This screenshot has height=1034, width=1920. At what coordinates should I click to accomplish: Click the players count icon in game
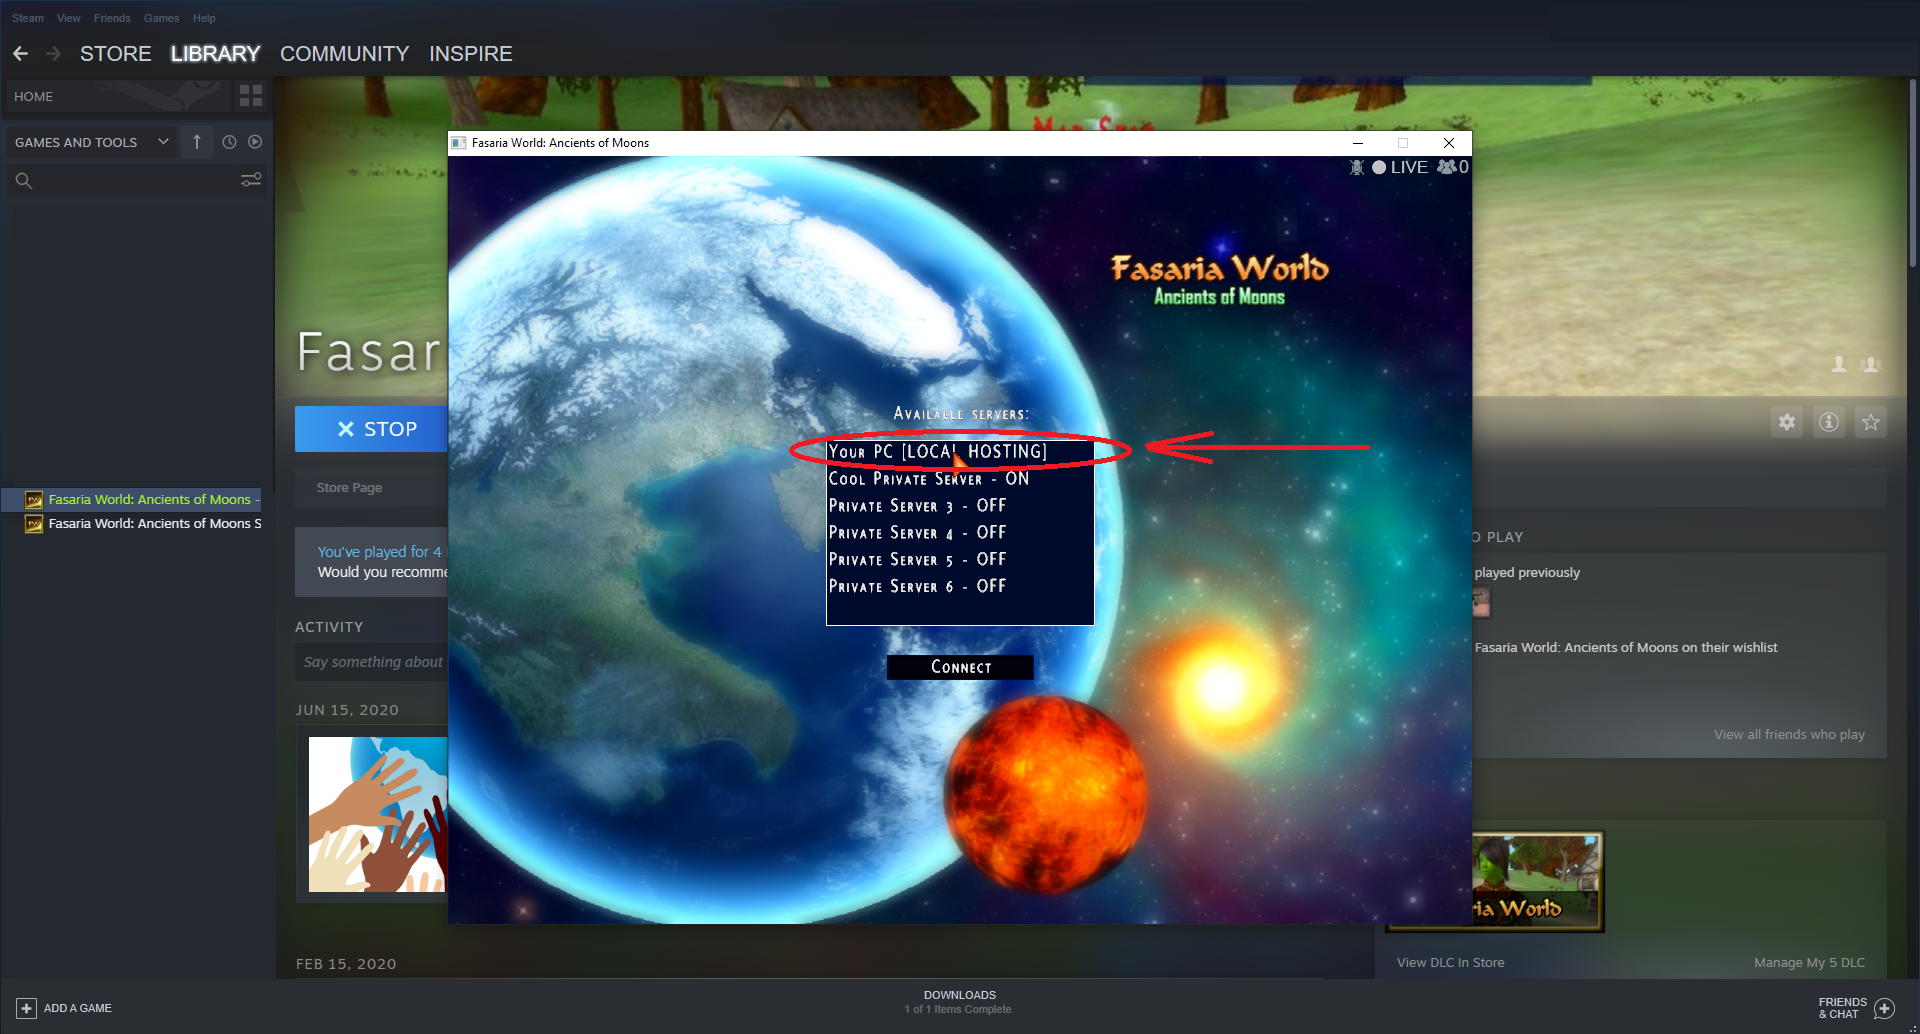[1447, 167]
